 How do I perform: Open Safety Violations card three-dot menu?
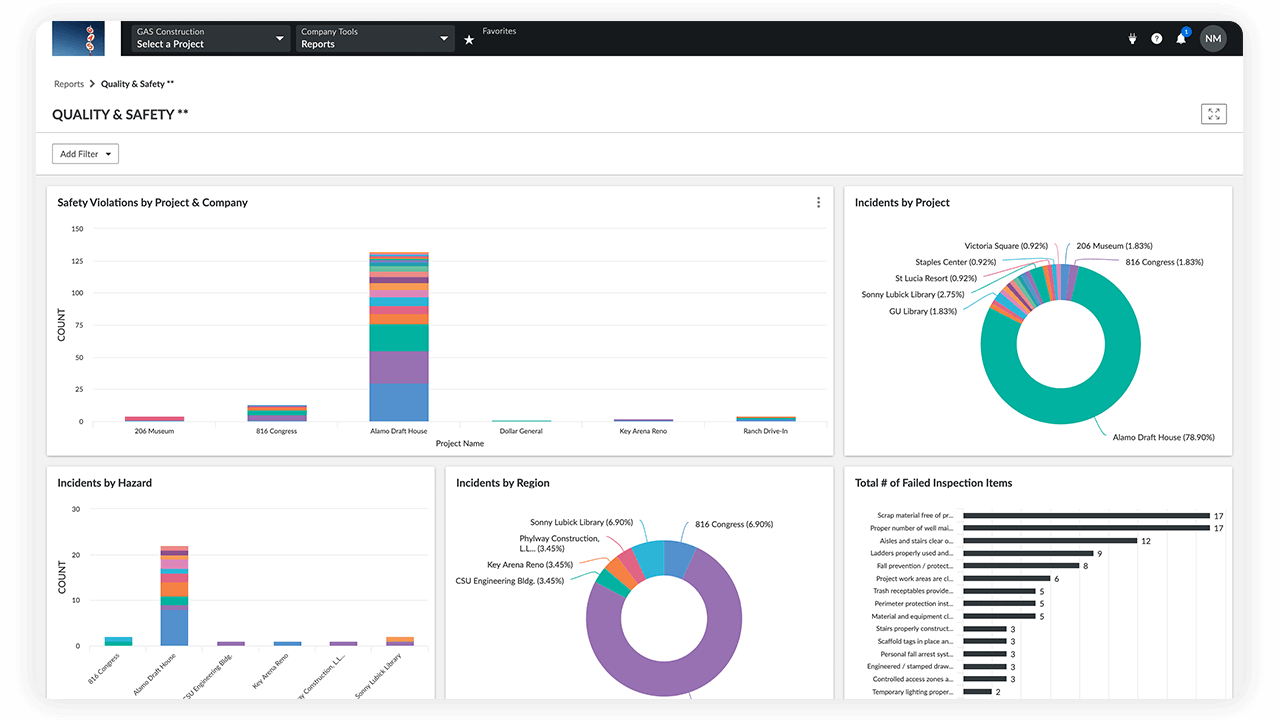pyautogui.click(x=818, y=202)
